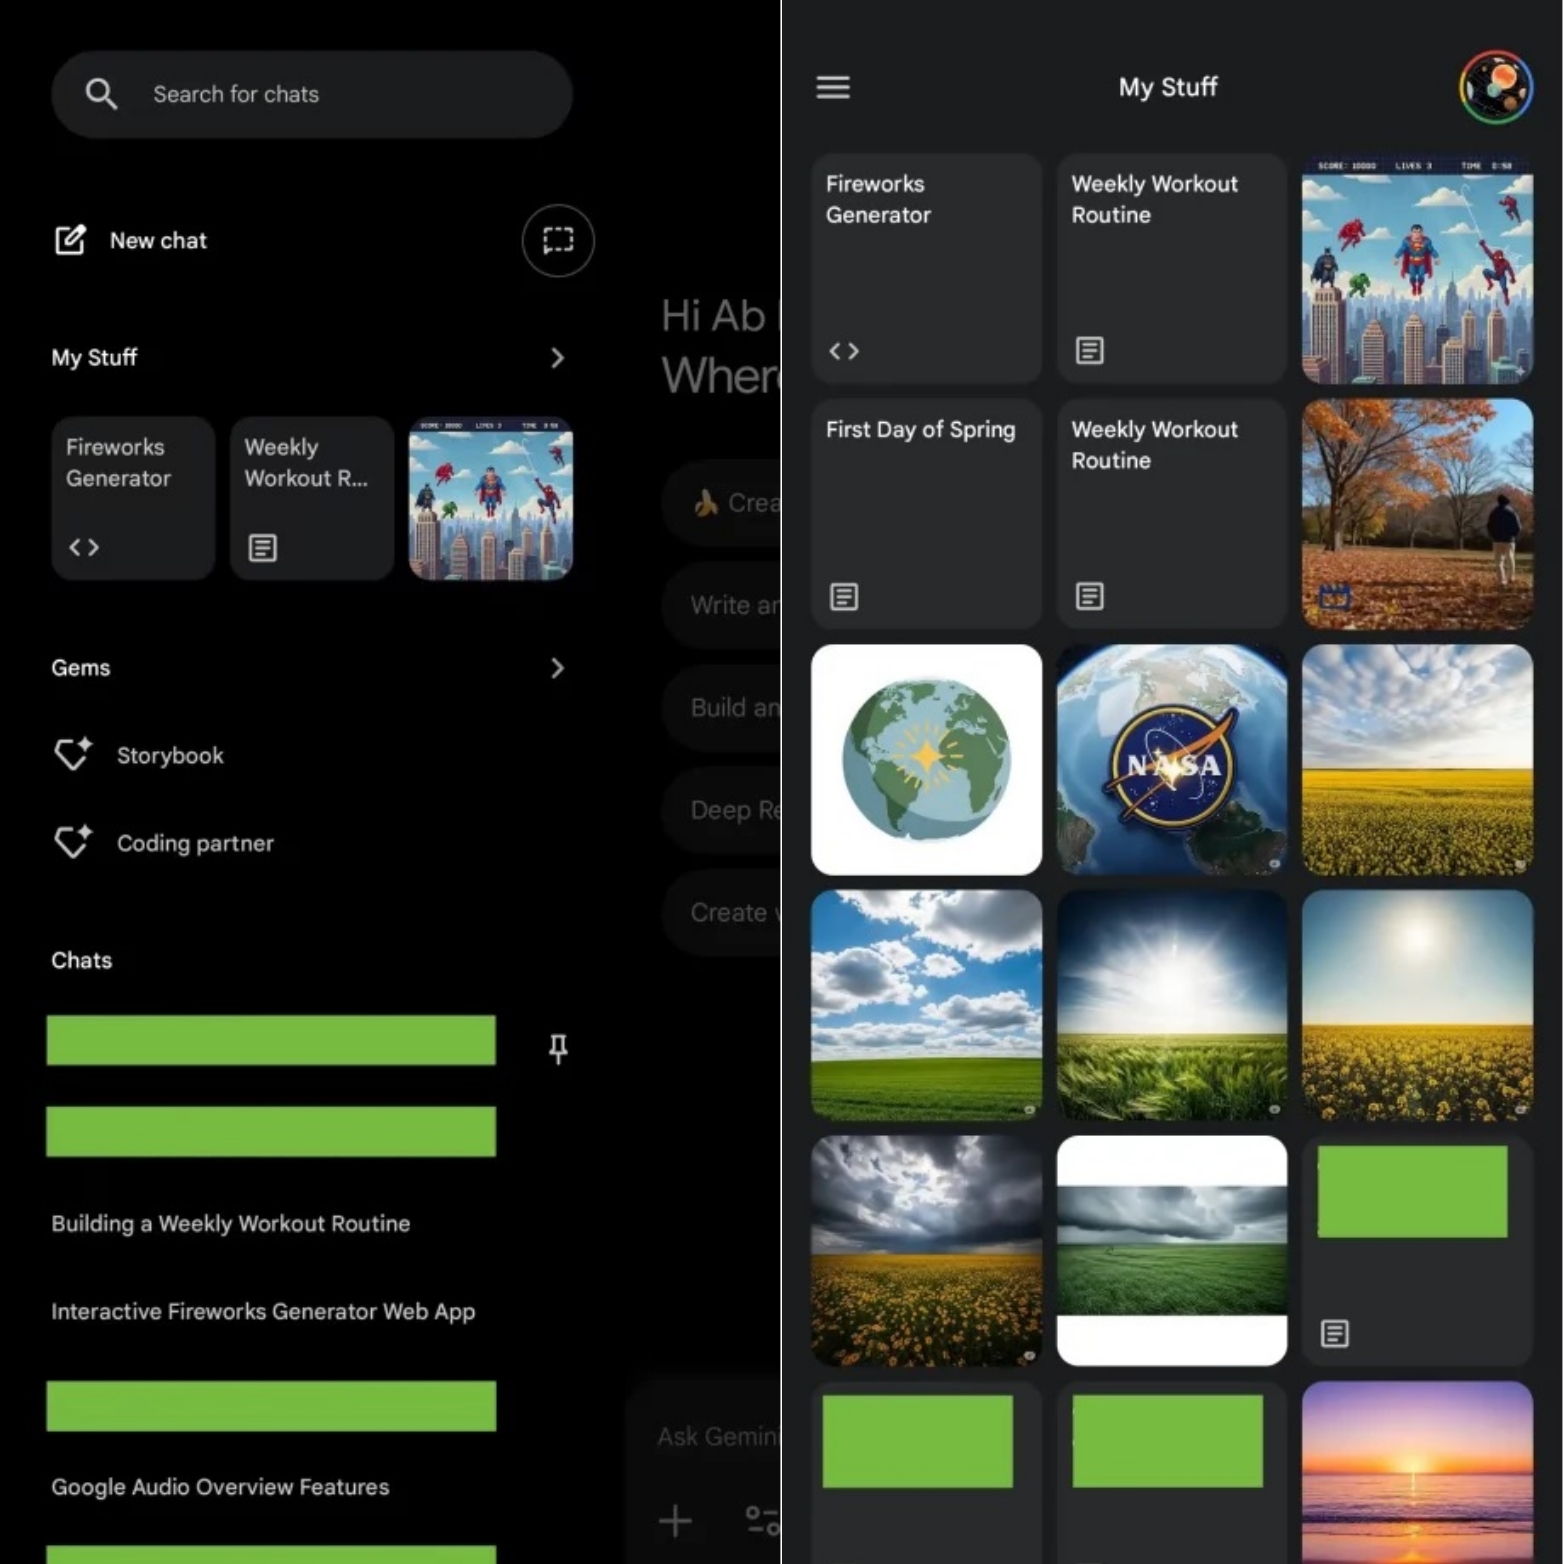The width and height of the screenshot is (1564, 1564).
Task: Open the hamburger menu in My Stuff
Action: pyautogui.click(x=833, y=87)
